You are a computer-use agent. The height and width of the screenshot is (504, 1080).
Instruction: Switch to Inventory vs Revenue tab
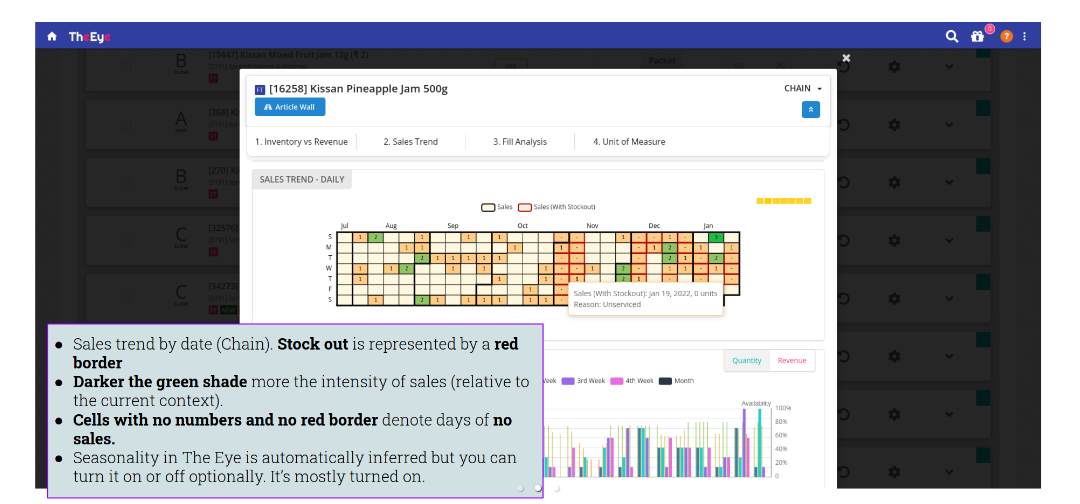301,142
